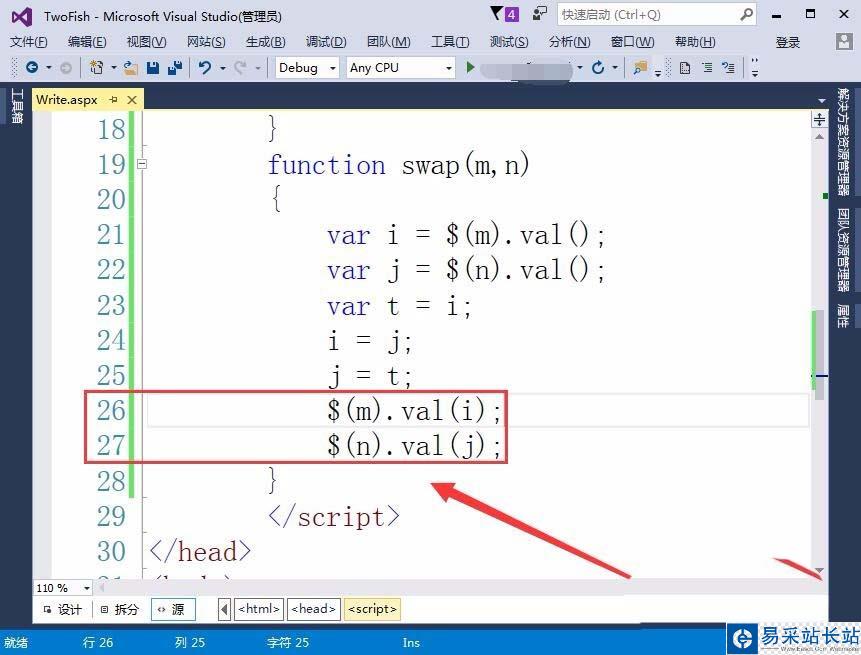Screen dimensions: 861x655
Task: Click the Find in Files toolbar icon
Action: click(640, 68)
